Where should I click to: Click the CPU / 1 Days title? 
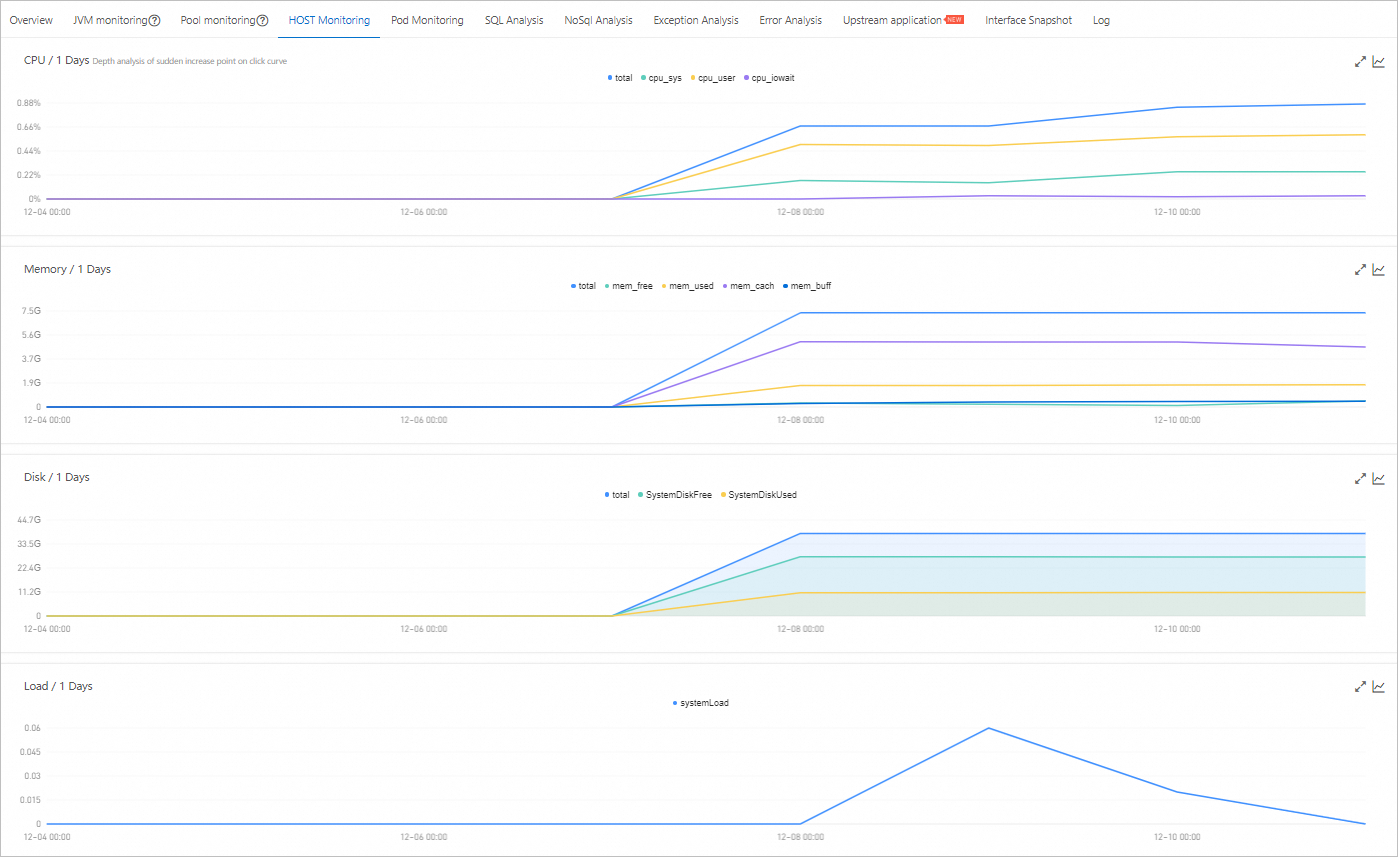pos(56,60)
